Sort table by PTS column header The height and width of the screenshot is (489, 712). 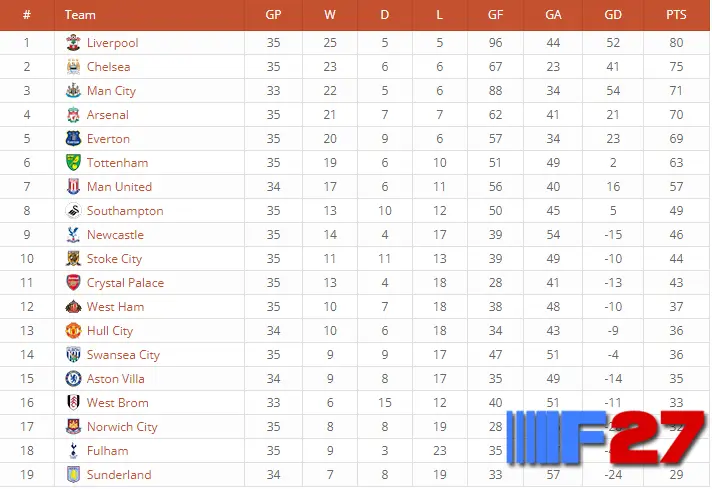pyautogui.click(x=676, y=15)
